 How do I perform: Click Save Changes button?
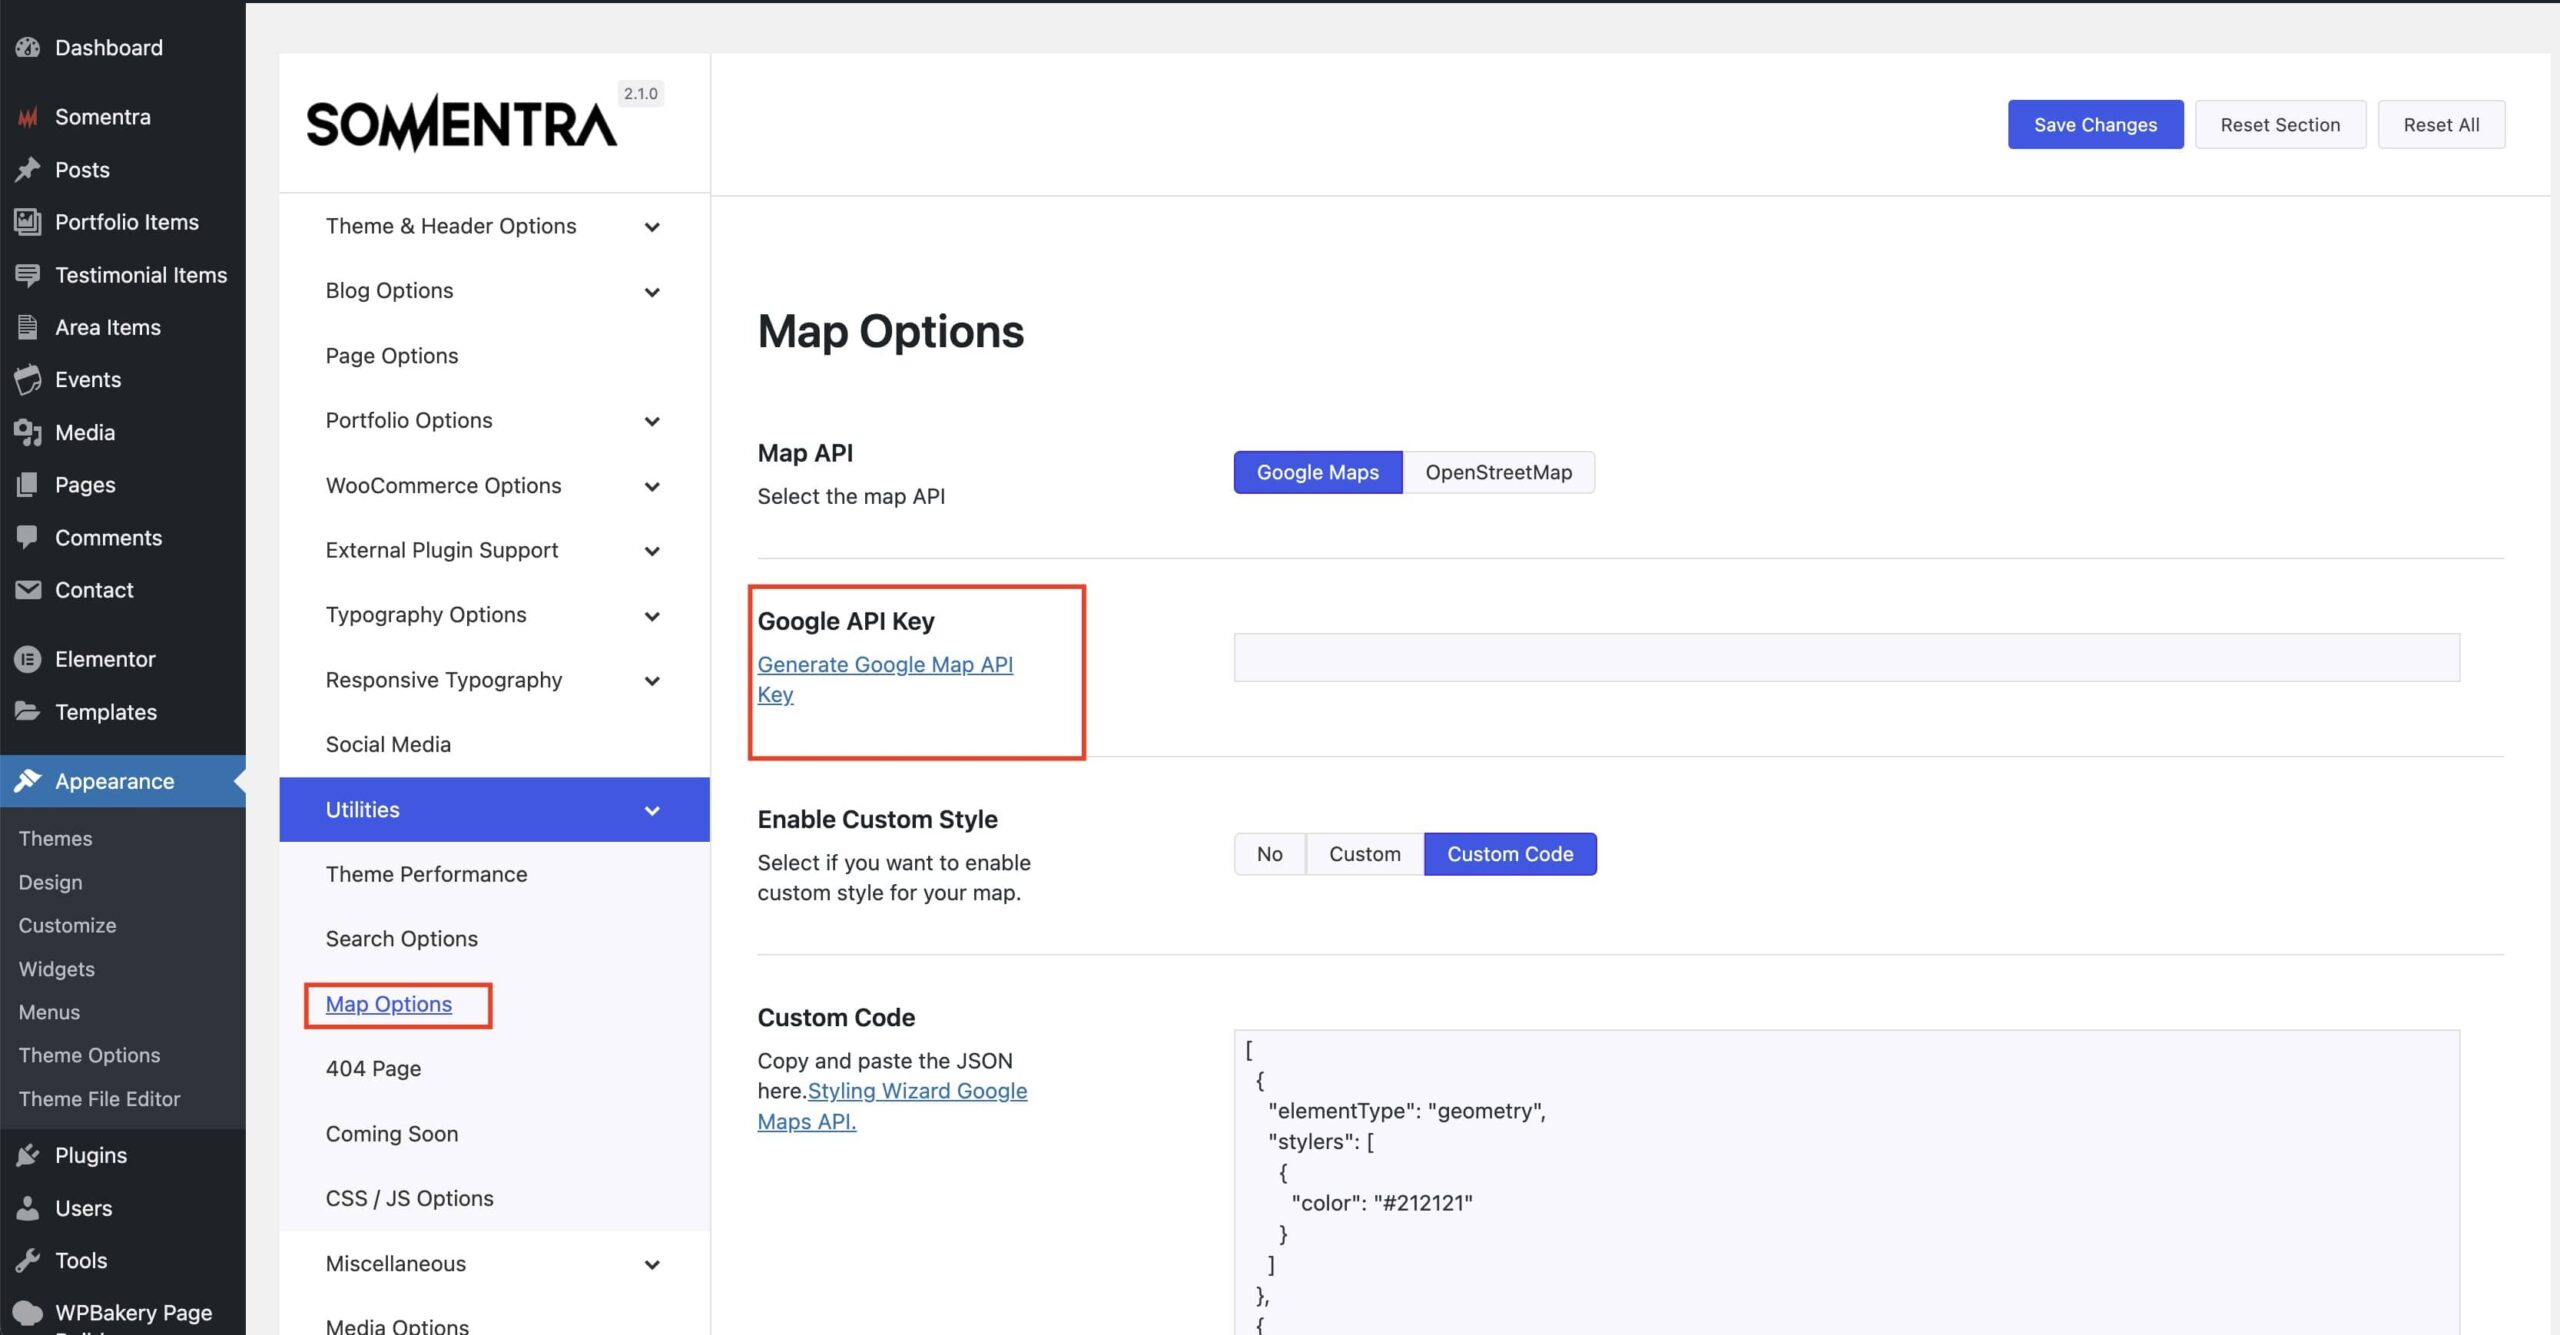coord(2095,124)
